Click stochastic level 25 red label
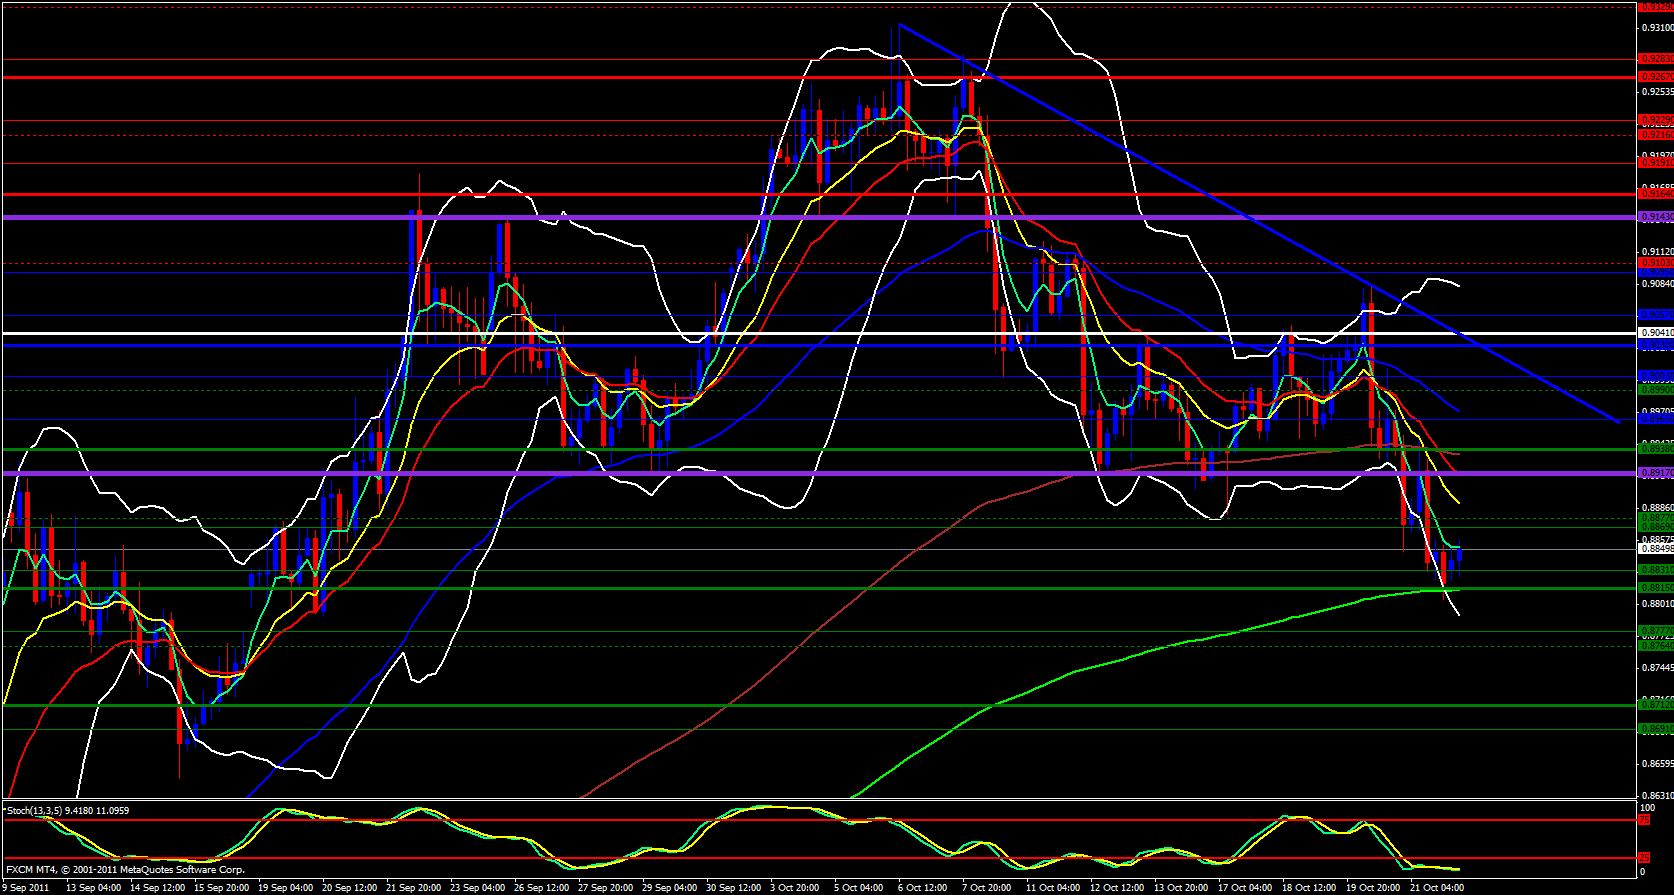The height and width of the screenshot is (895, 1674). coord(1644,858)
